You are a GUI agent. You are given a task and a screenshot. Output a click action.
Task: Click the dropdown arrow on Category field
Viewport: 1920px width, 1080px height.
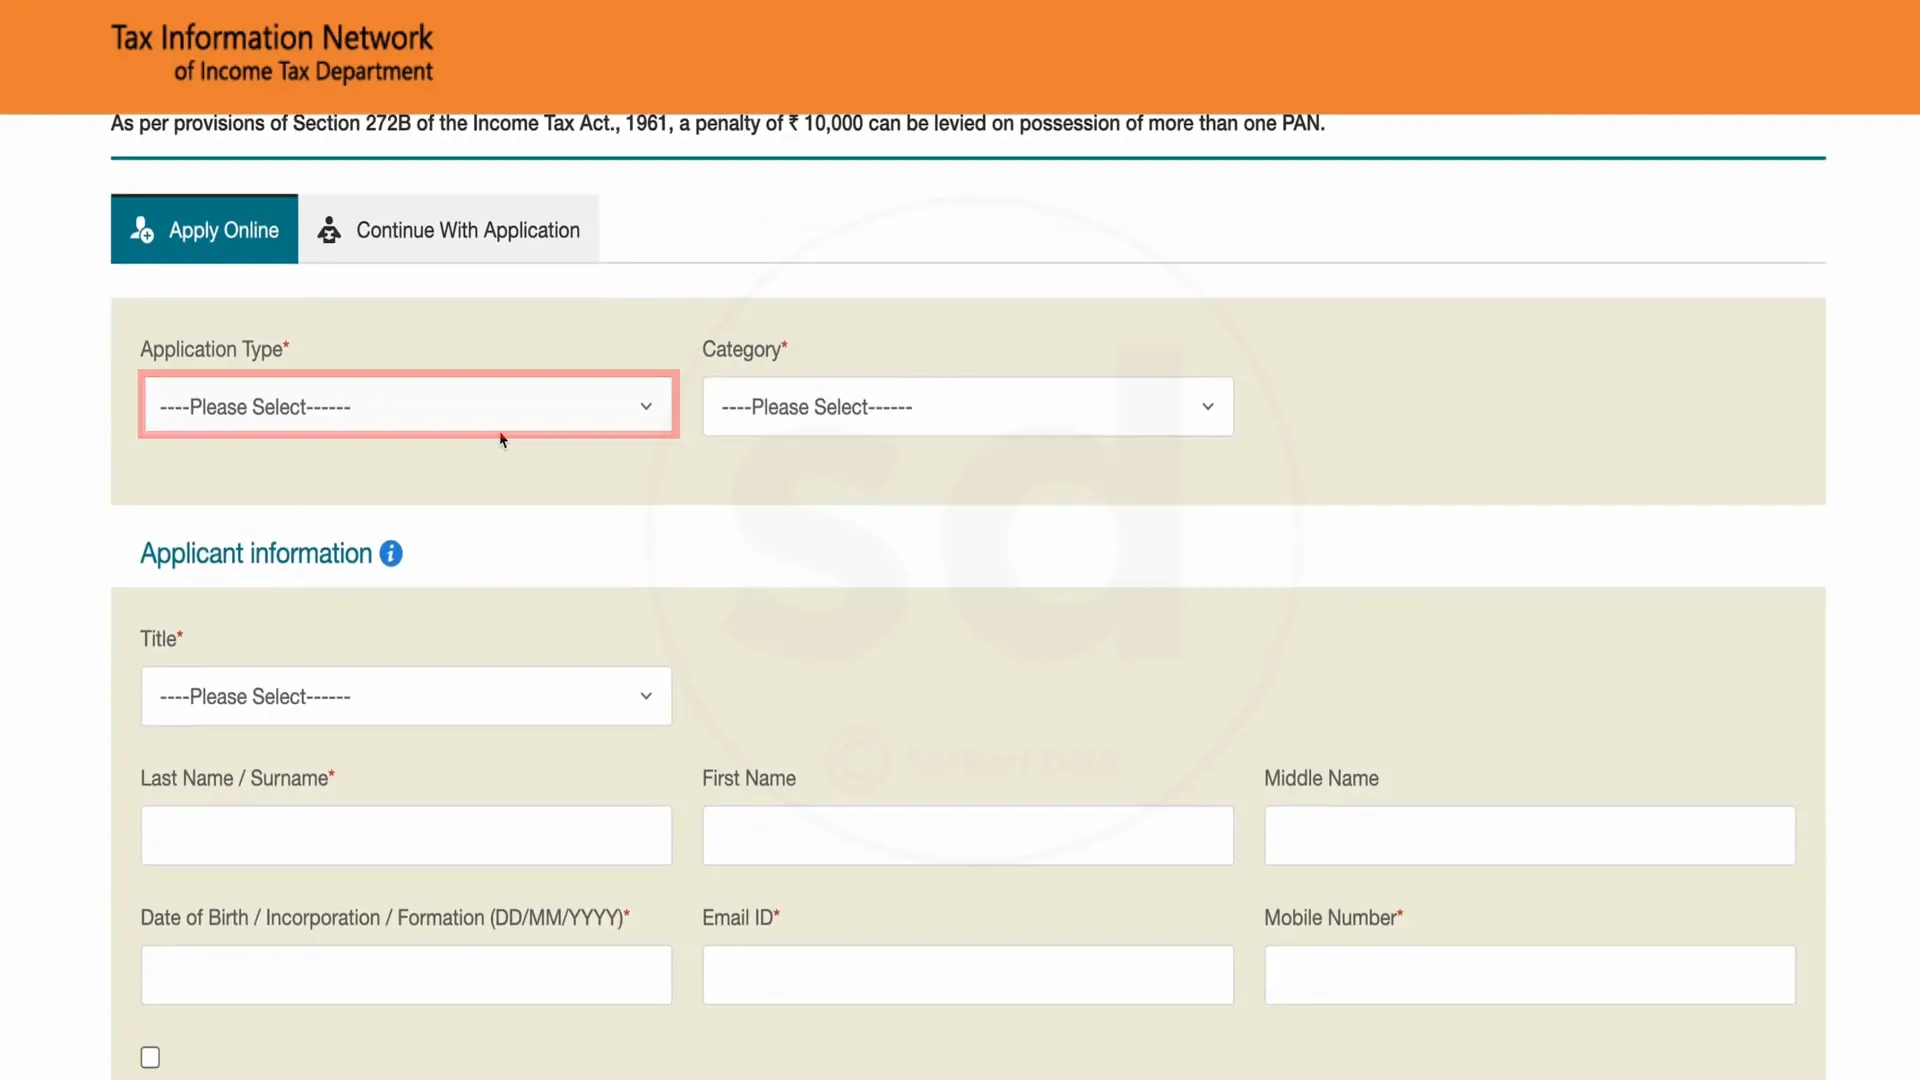tap(1208, 406)
